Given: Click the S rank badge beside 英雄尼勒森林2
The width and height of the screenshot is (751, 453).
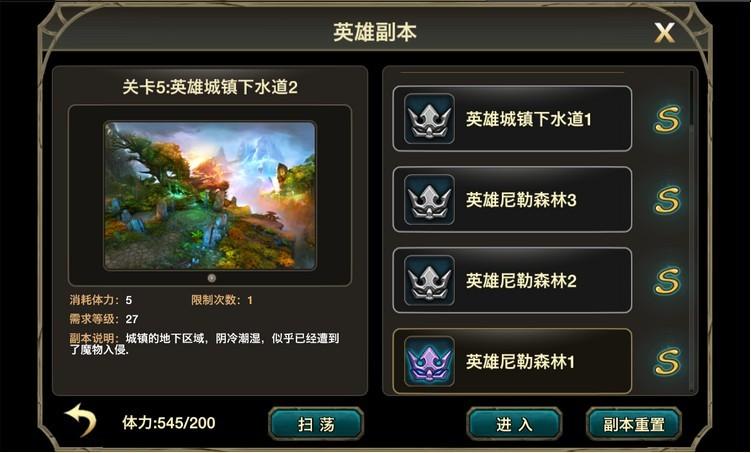Looking at the screenshot, I should 667,281.
